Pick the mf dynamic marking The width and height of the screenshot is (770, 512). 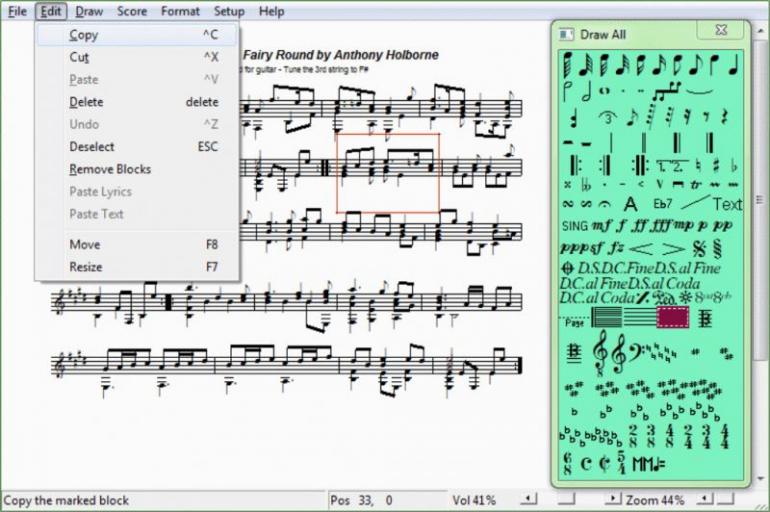point(601,226)
